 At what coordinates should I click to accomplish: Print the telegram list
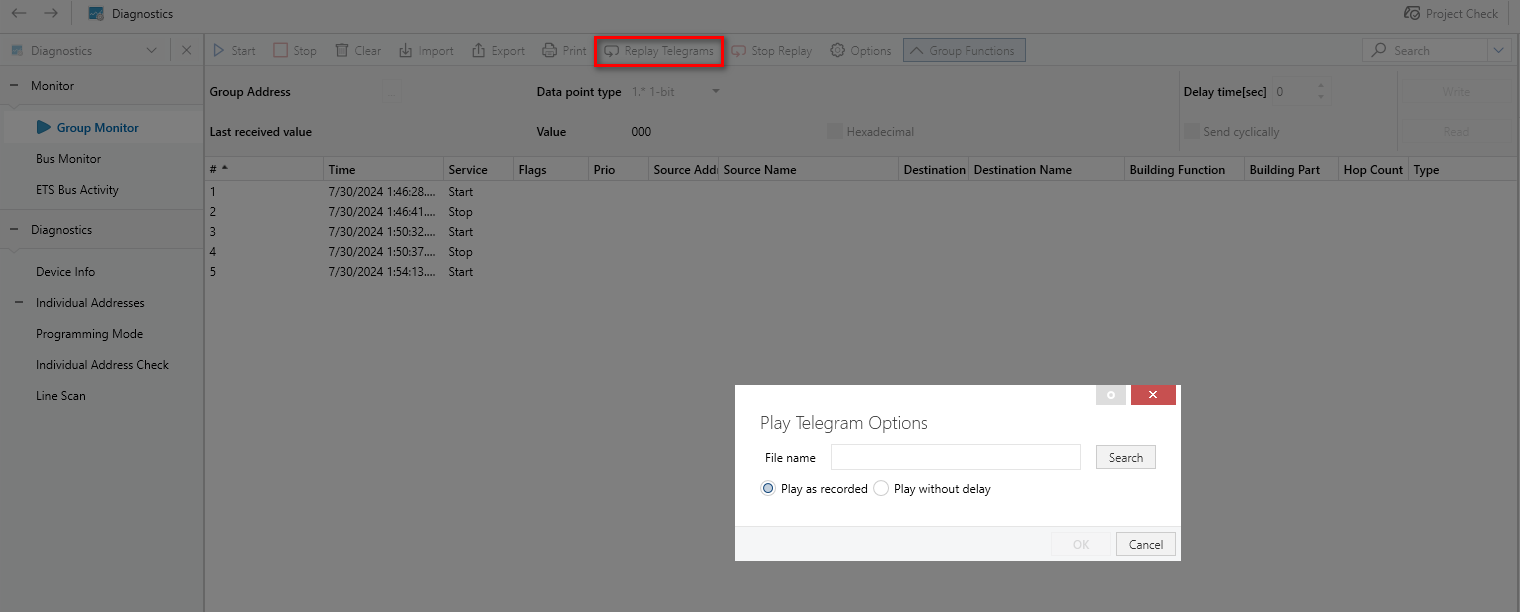(564, 50)
